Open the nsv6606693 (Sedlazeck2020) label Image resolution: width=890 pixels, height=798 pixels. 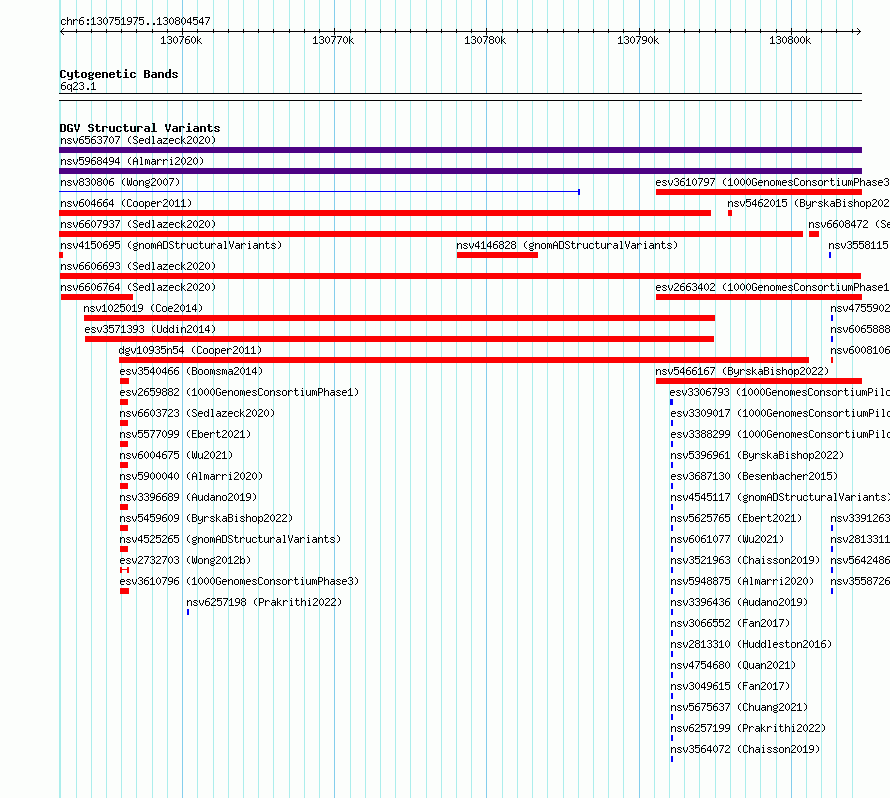[x=138, y=266]
